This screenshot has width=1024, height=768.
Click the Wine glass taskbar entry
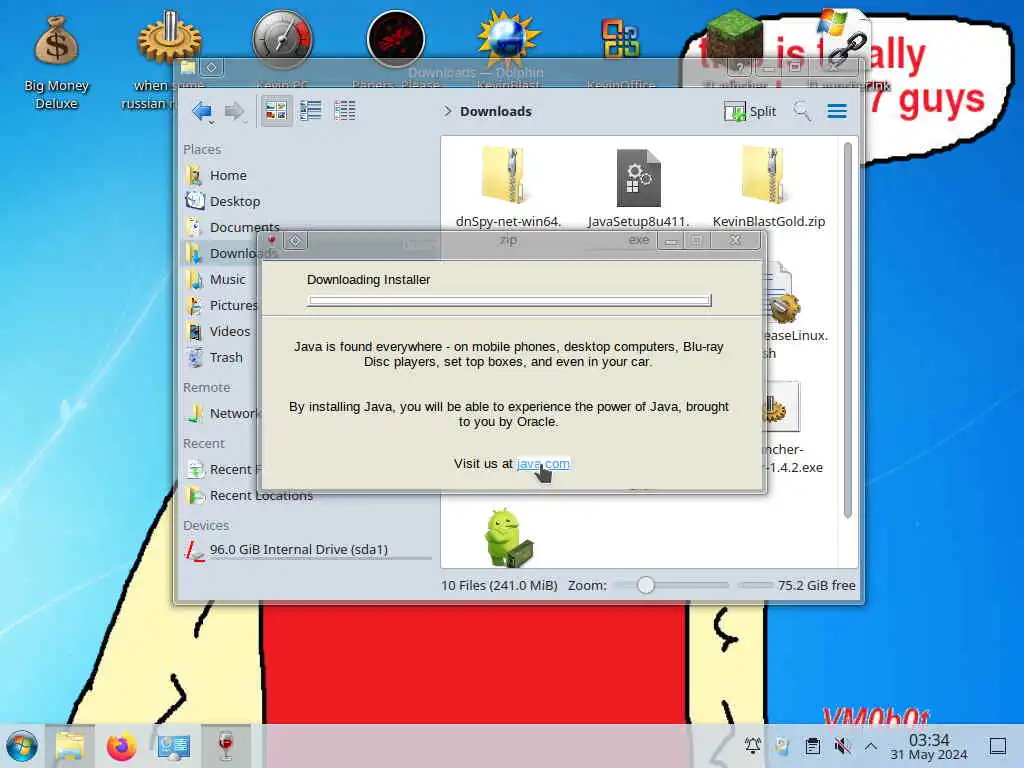pyautogui.click(x=225, y=746)
